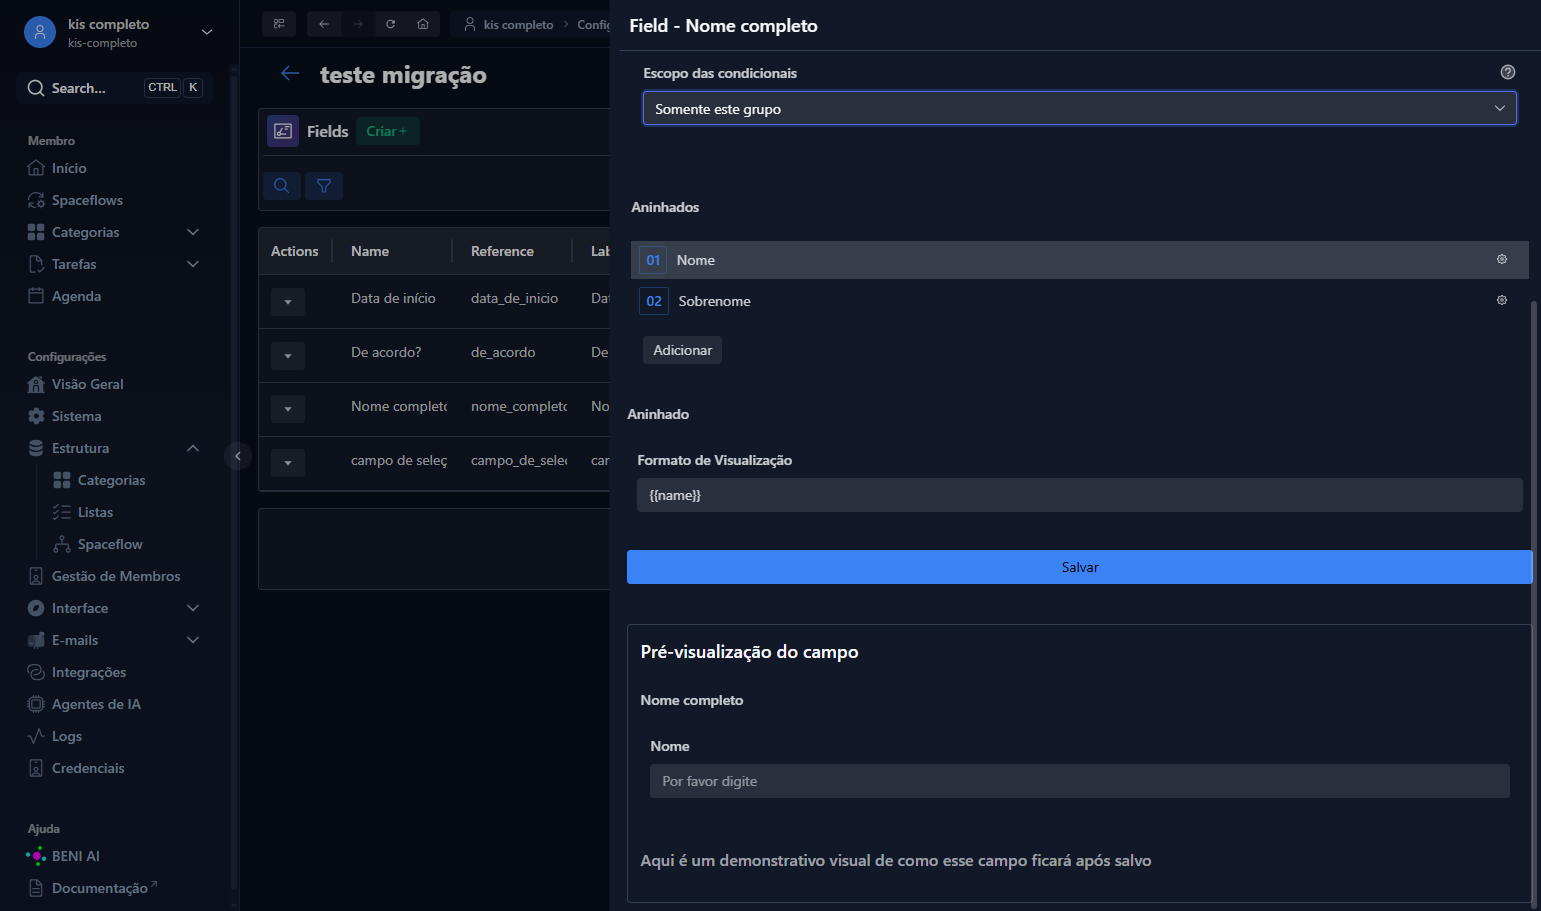The image size is (1541, 911).
Task: Click the Por favor digite preview input
Action: point(1079,781)
